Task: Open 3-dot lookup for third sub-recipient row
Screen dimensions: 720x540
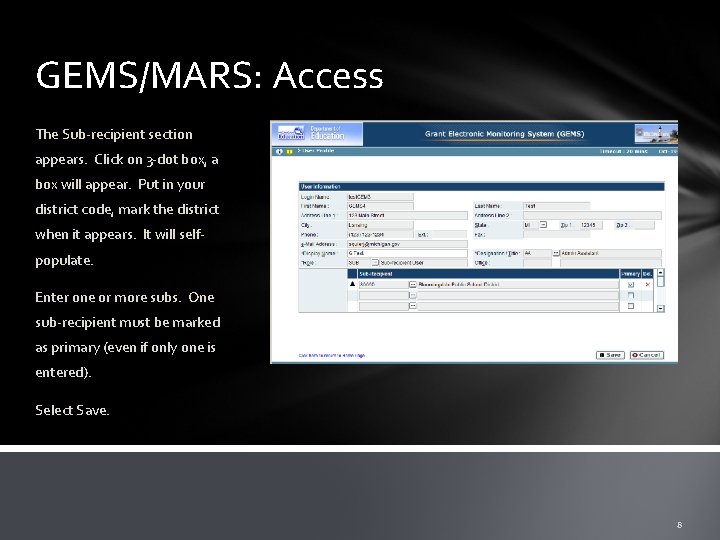Action: pyautogui.click(x=412, y=306)
